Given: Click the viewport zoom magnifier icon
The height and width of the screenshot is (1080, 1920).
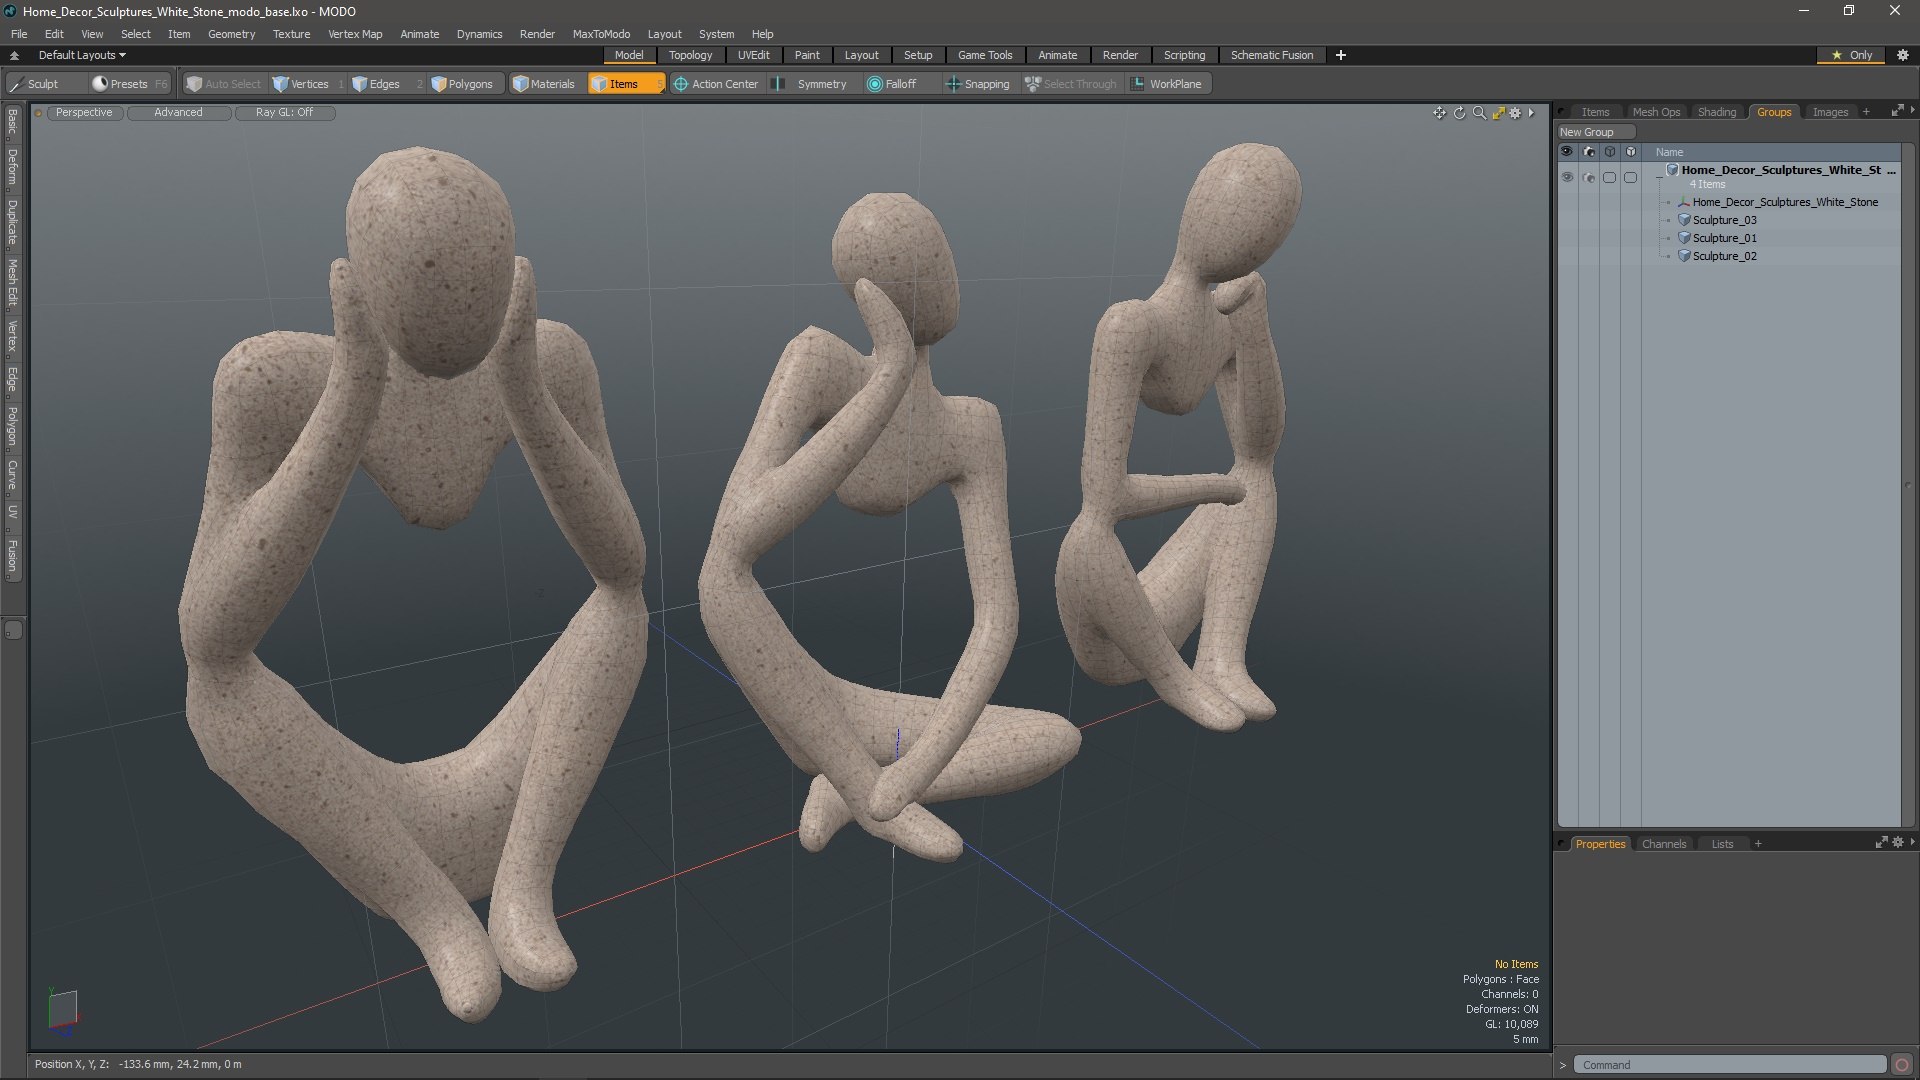Looking at the screenshot, I should click(x=1479, y=113).
